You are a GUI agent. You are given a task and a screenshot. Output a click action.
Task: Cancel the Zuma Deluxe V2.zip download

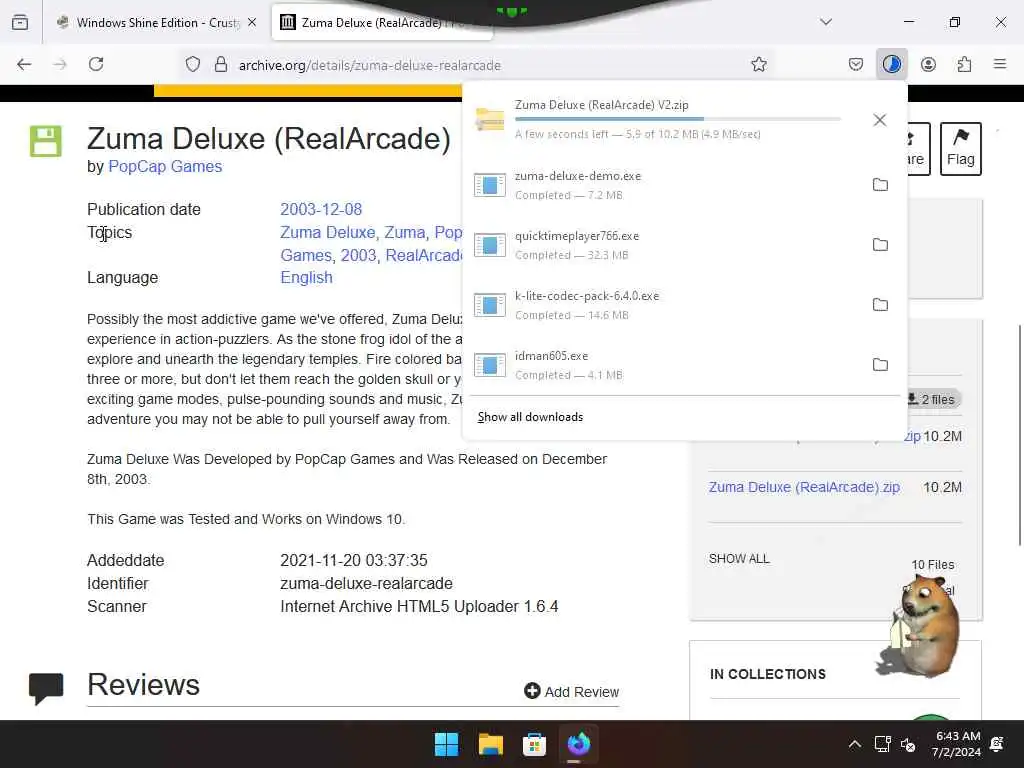pyautogui.click(x=880, y=120)
